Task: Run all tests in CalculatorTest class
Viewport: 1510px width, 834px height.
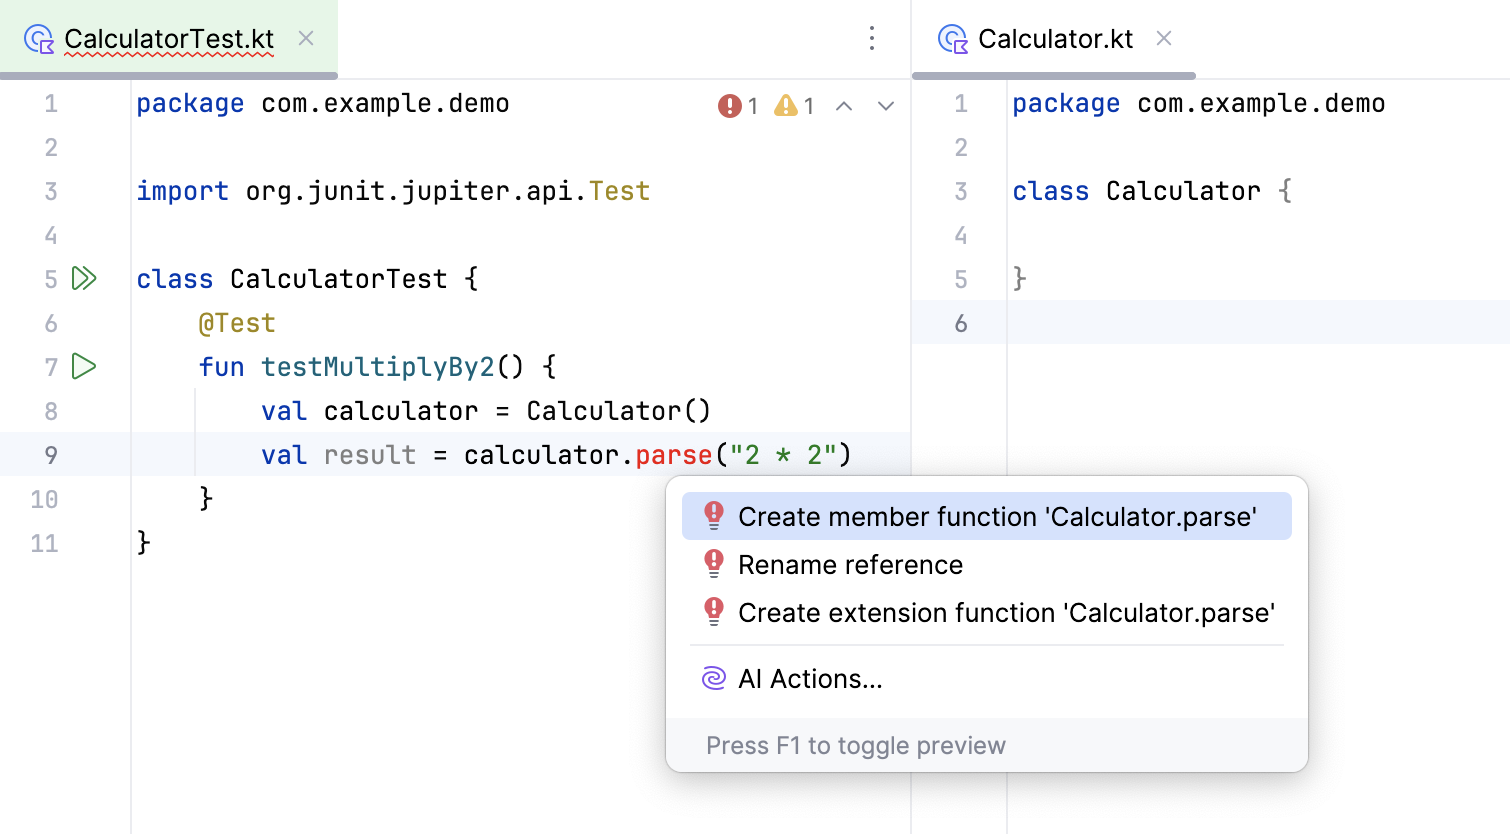Action: click(x=85, y=278)
